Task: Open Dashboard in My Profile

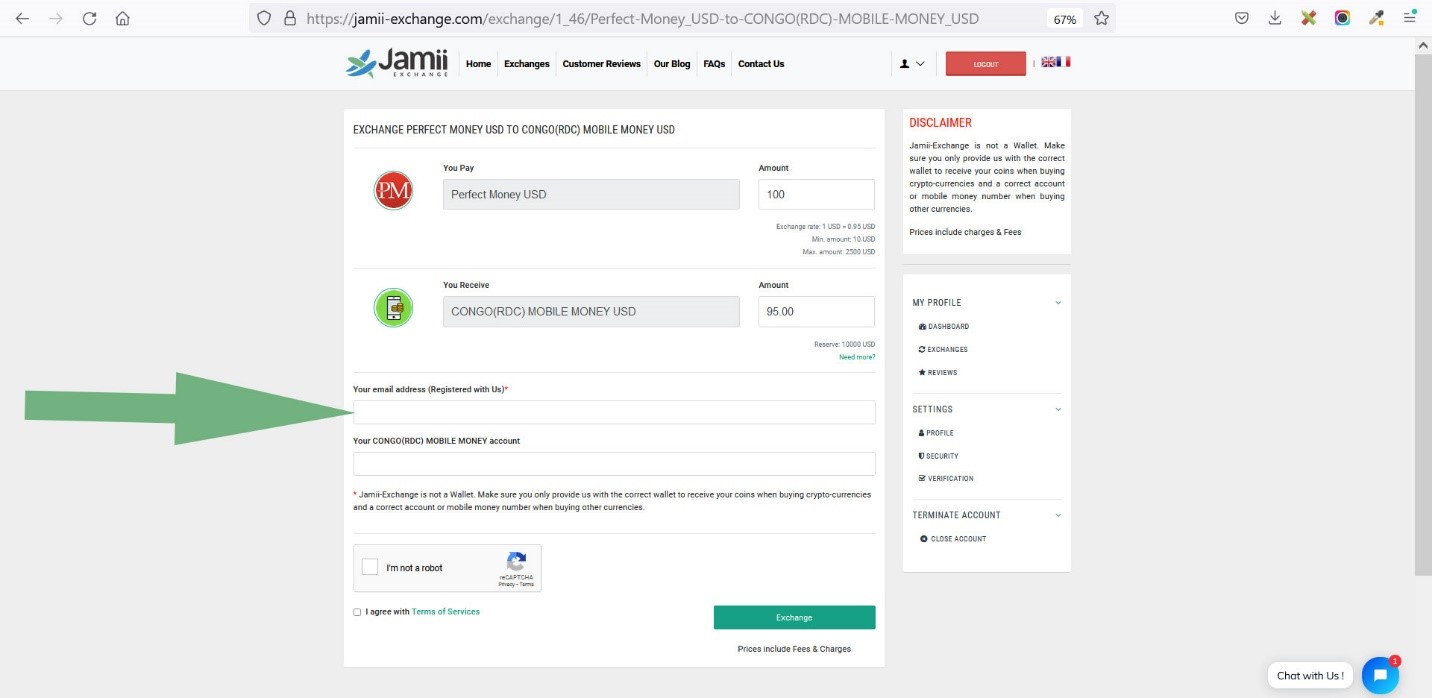Action: point(944,327)
